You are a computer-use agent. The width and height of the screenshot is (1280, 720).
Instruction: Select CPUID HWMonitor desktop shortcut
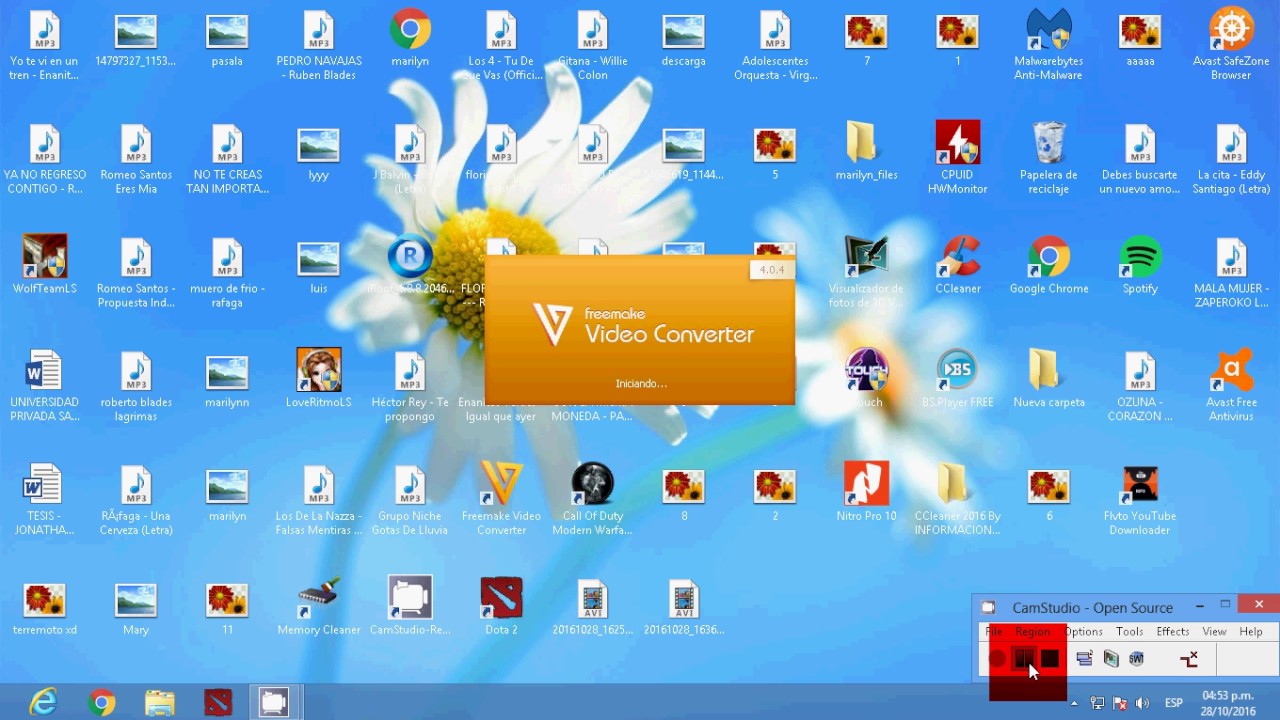[957, 158]
